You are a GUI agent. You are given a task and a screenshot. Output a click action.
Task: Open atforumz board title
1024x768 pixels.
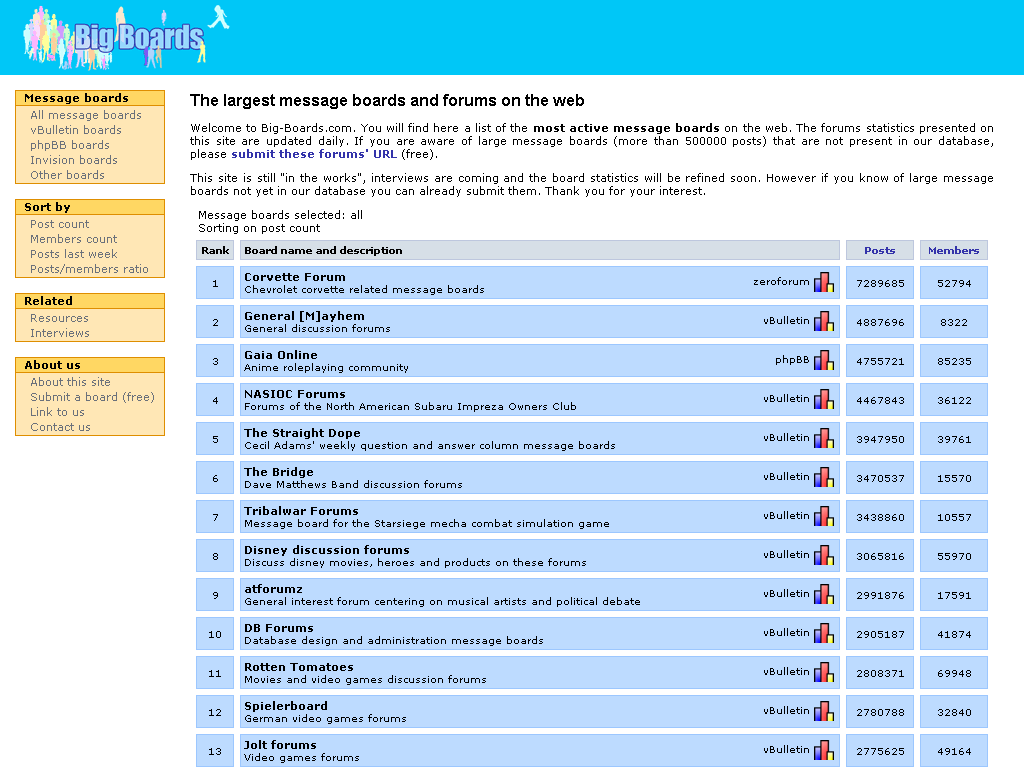[x=273, y=589]
